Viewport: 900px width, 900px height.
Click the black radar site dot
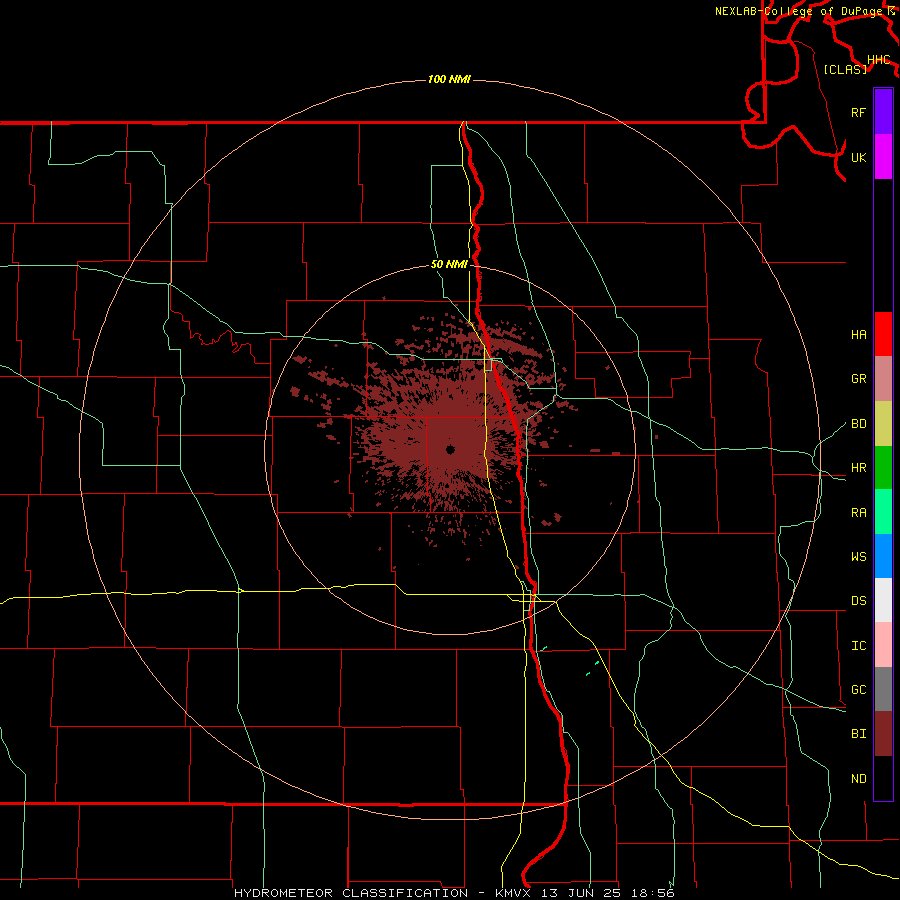point(450,449)
